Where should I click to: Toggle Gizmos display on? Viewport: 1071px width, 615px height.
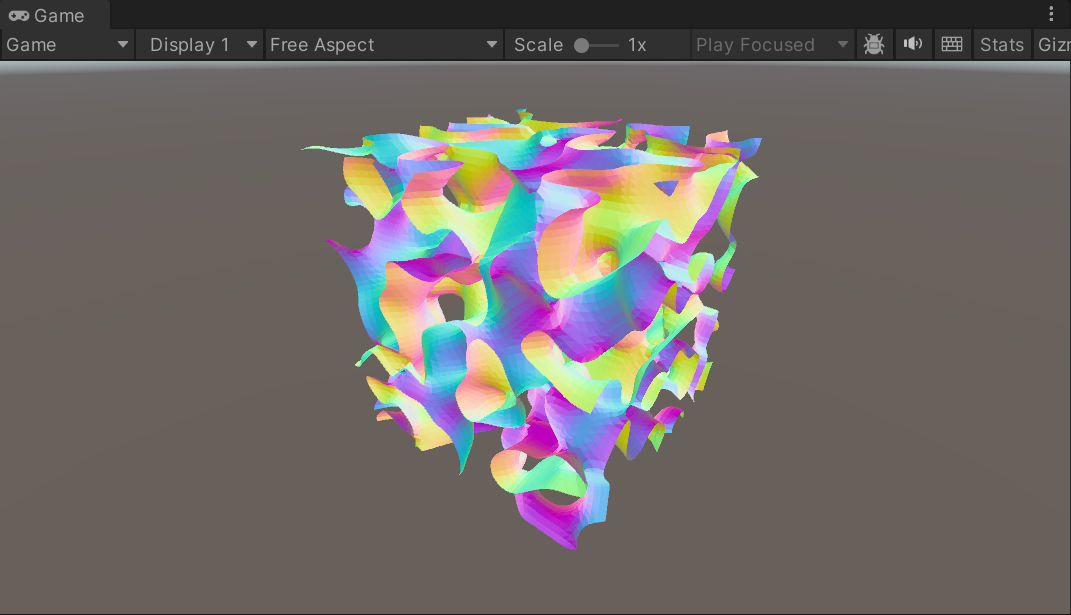[x=1056, y=44]
